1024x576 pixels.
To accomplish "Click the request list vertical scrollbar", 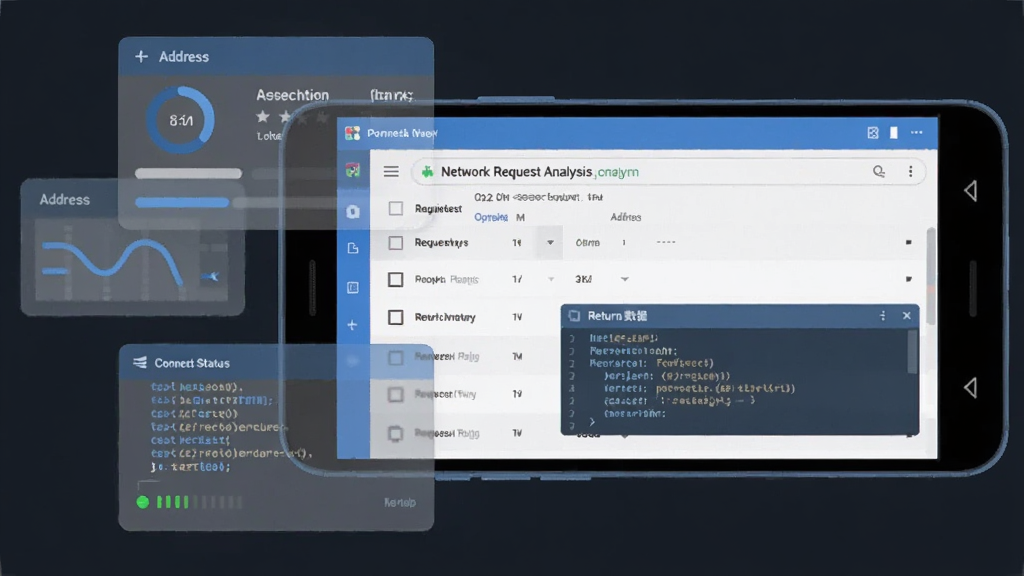I will coord(931,276).
